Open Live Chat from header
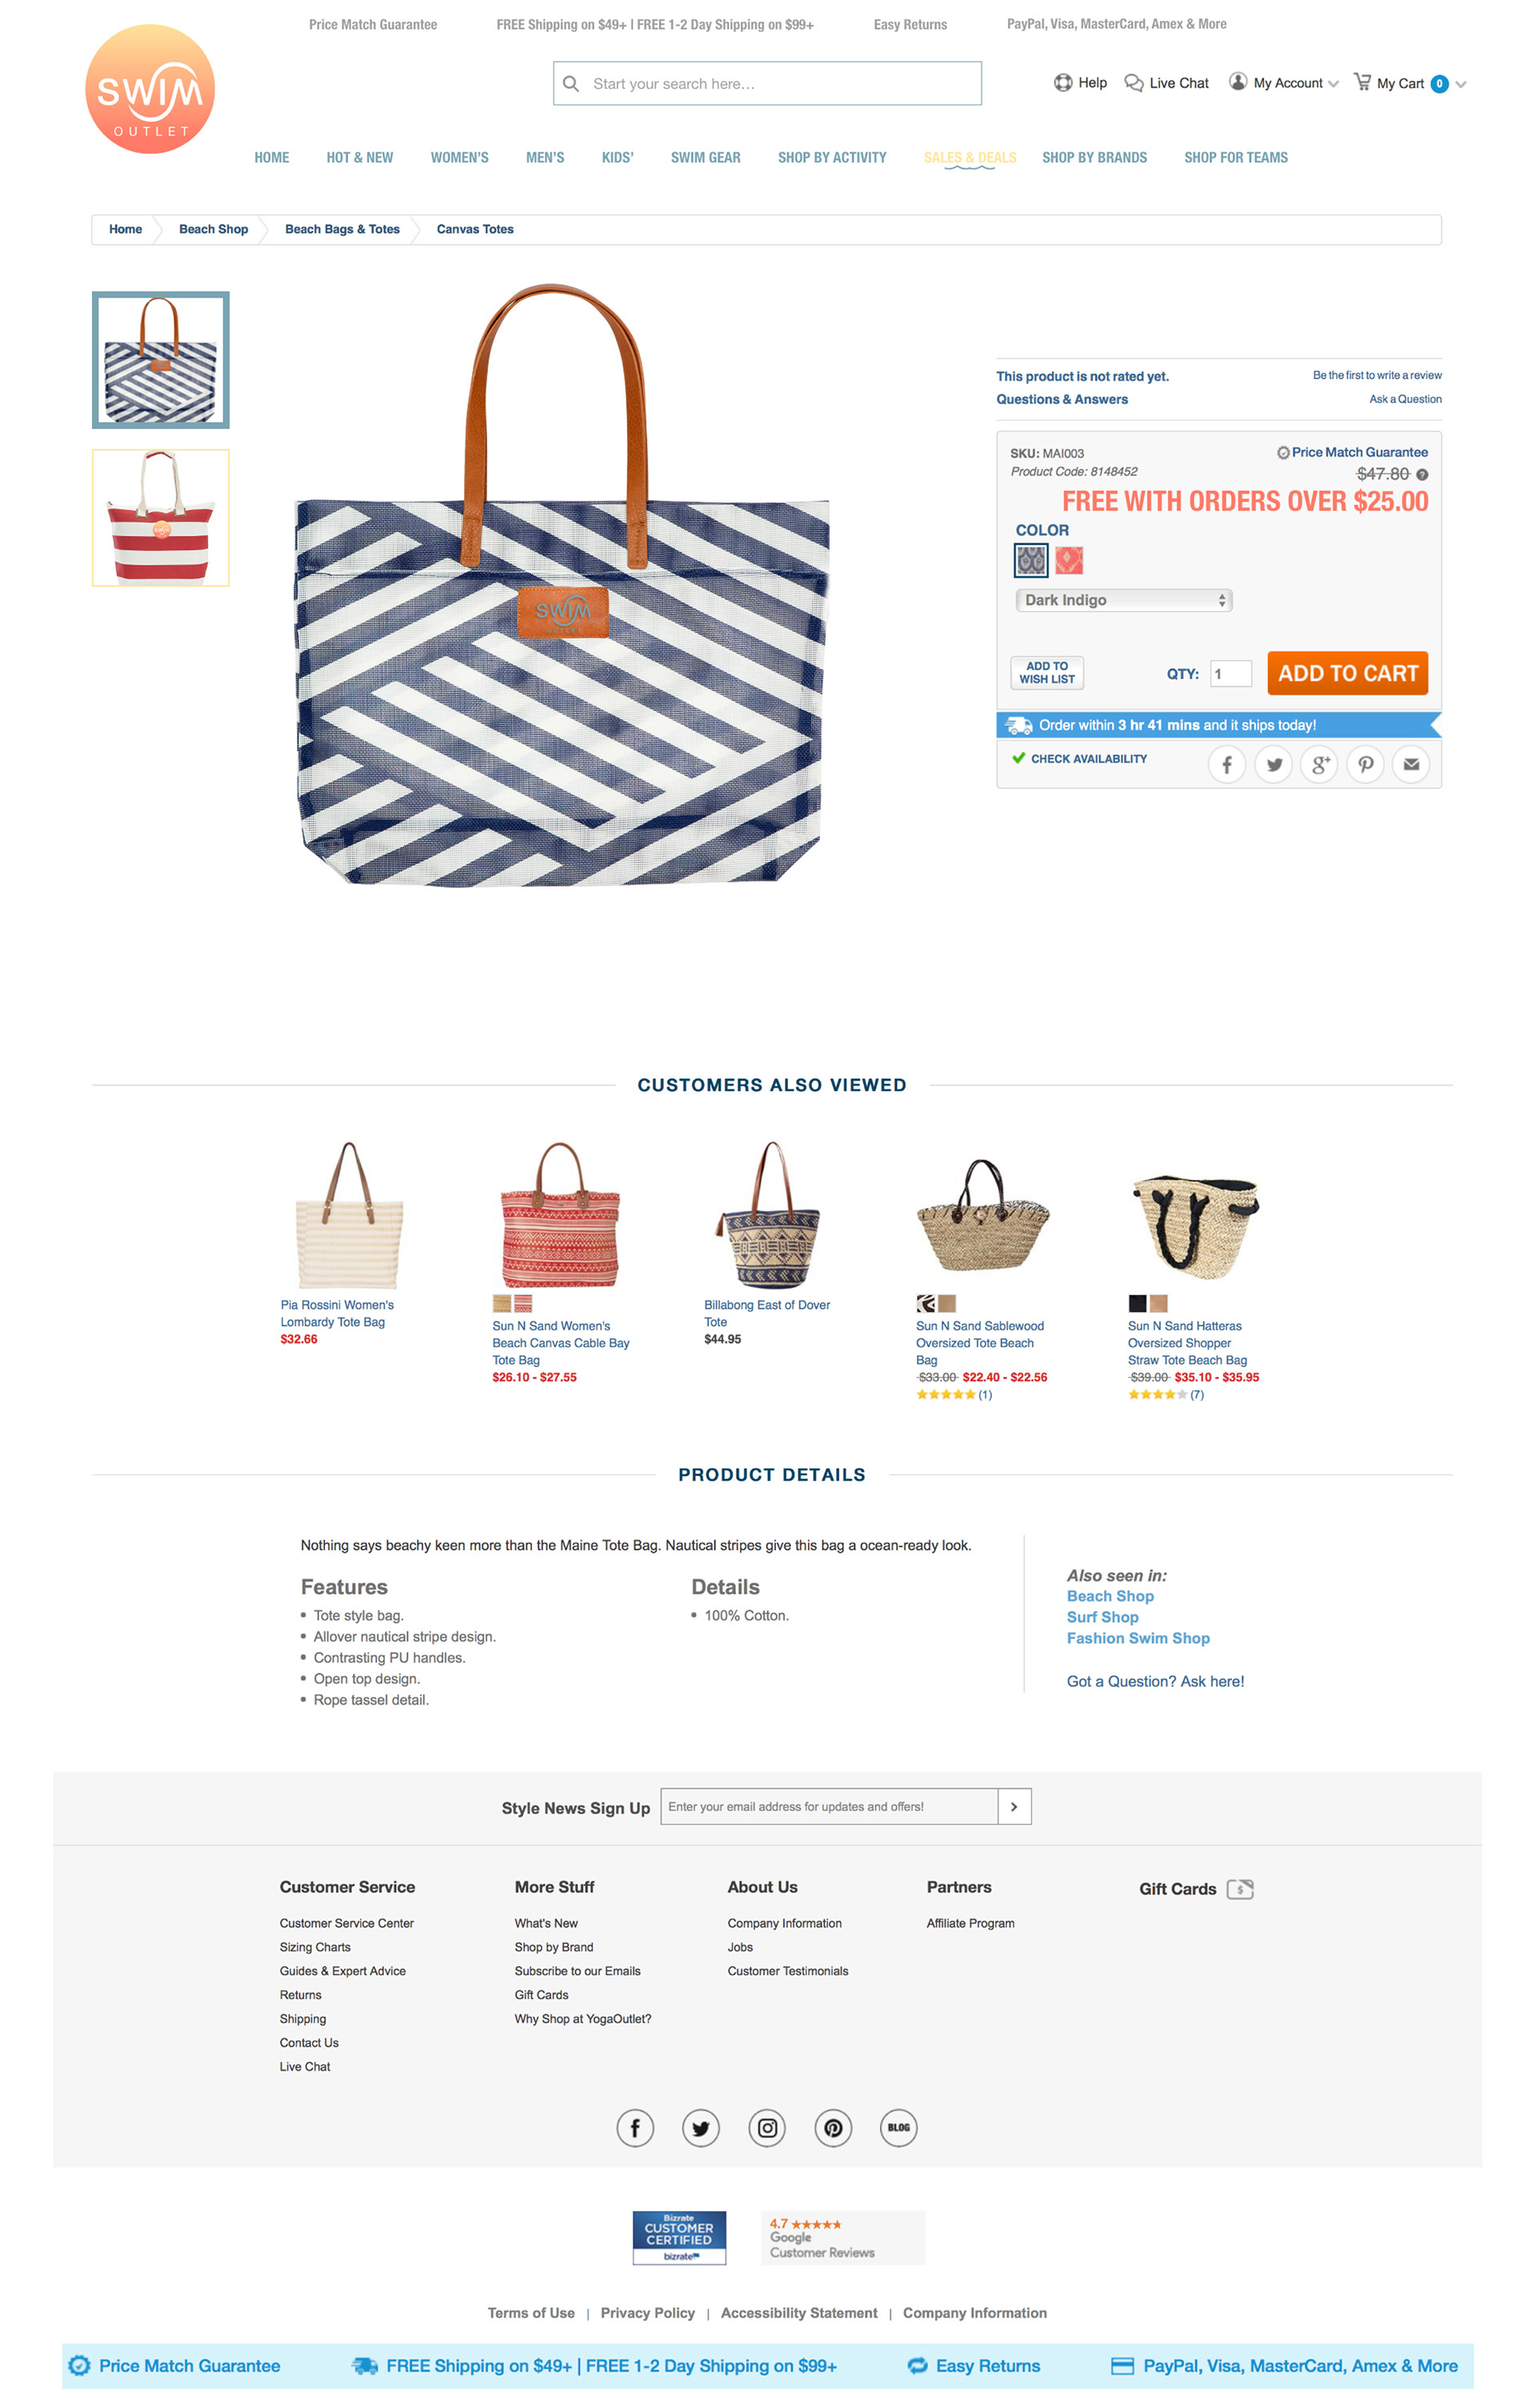The height and width of the screenshot is (2408, 1536). click(1166, 83)
